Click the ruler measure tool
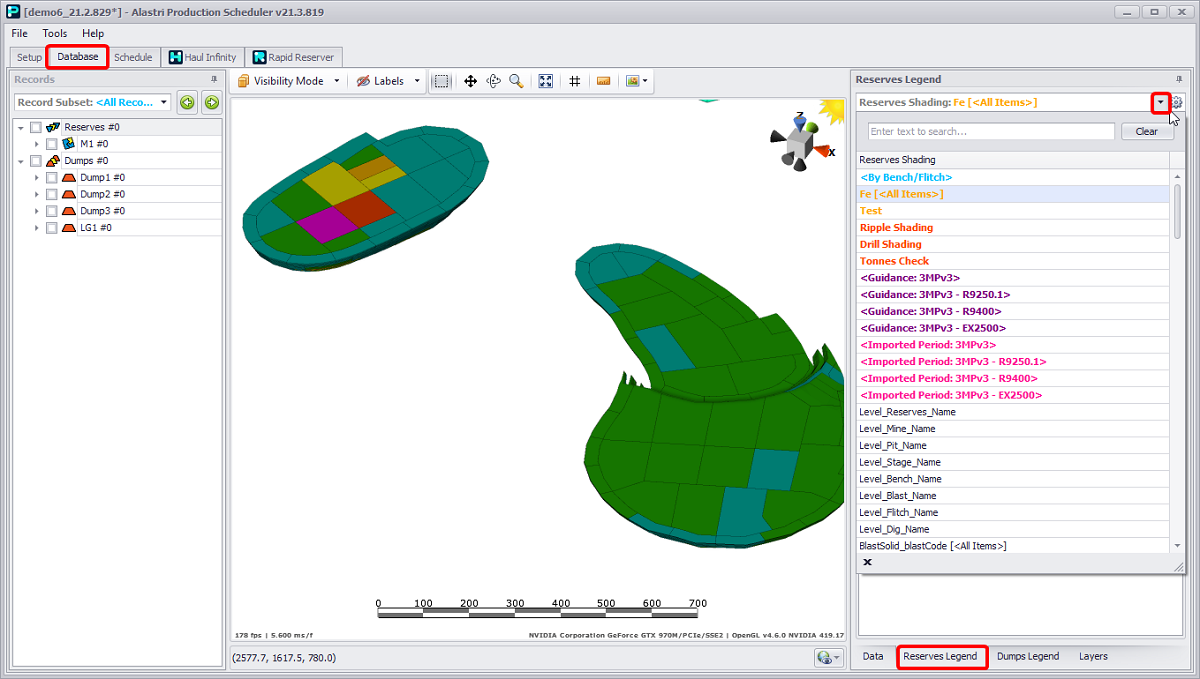 [604, 81]
